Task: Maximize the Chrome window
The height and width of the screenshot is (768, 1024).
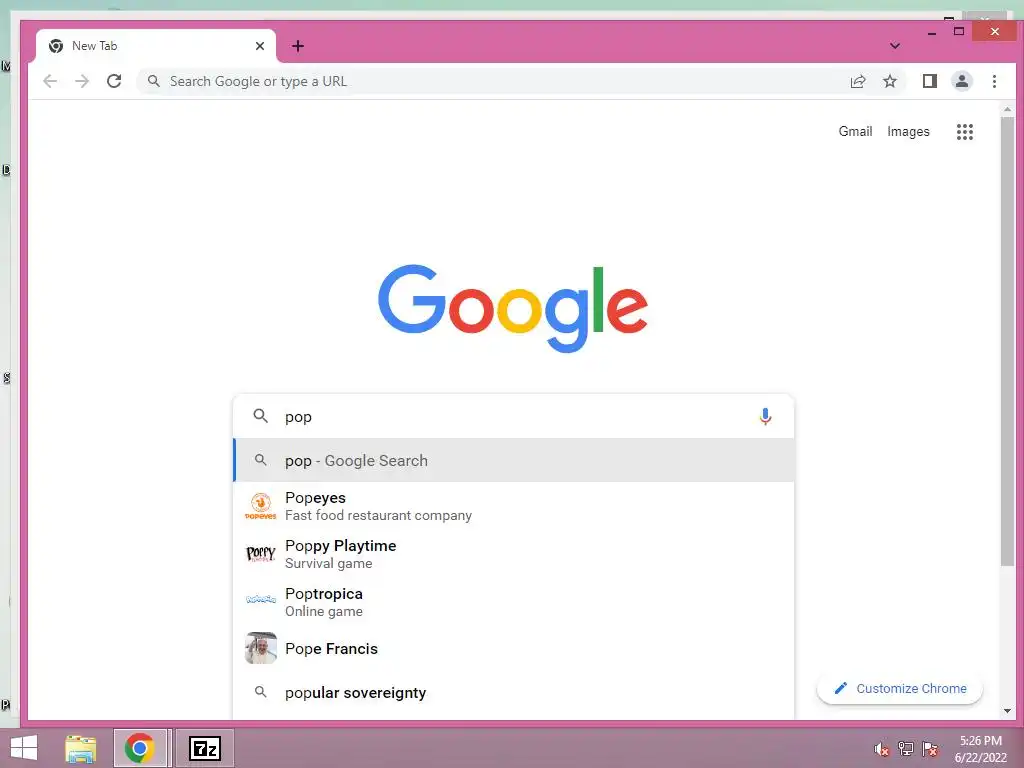Action: coord(959,31)
